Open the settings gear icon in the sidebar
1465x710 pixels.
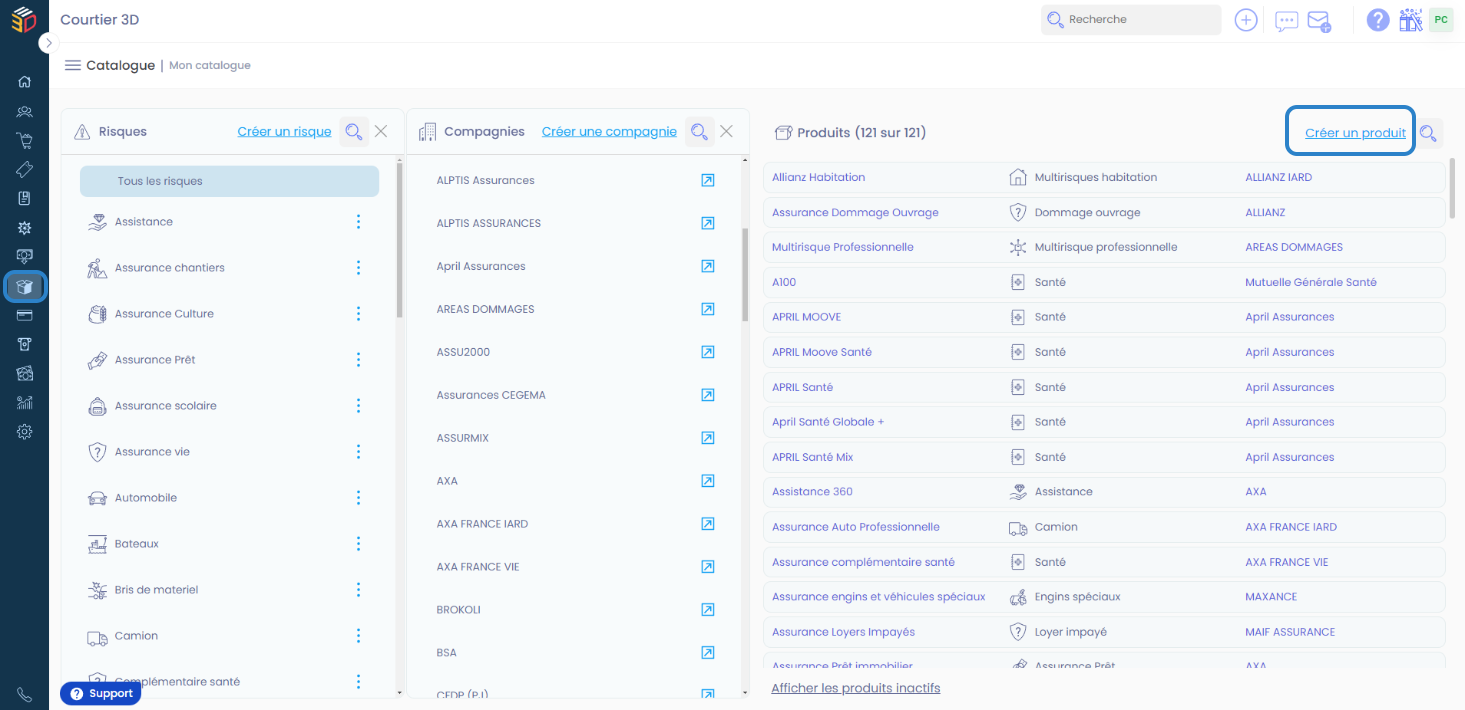24,432
